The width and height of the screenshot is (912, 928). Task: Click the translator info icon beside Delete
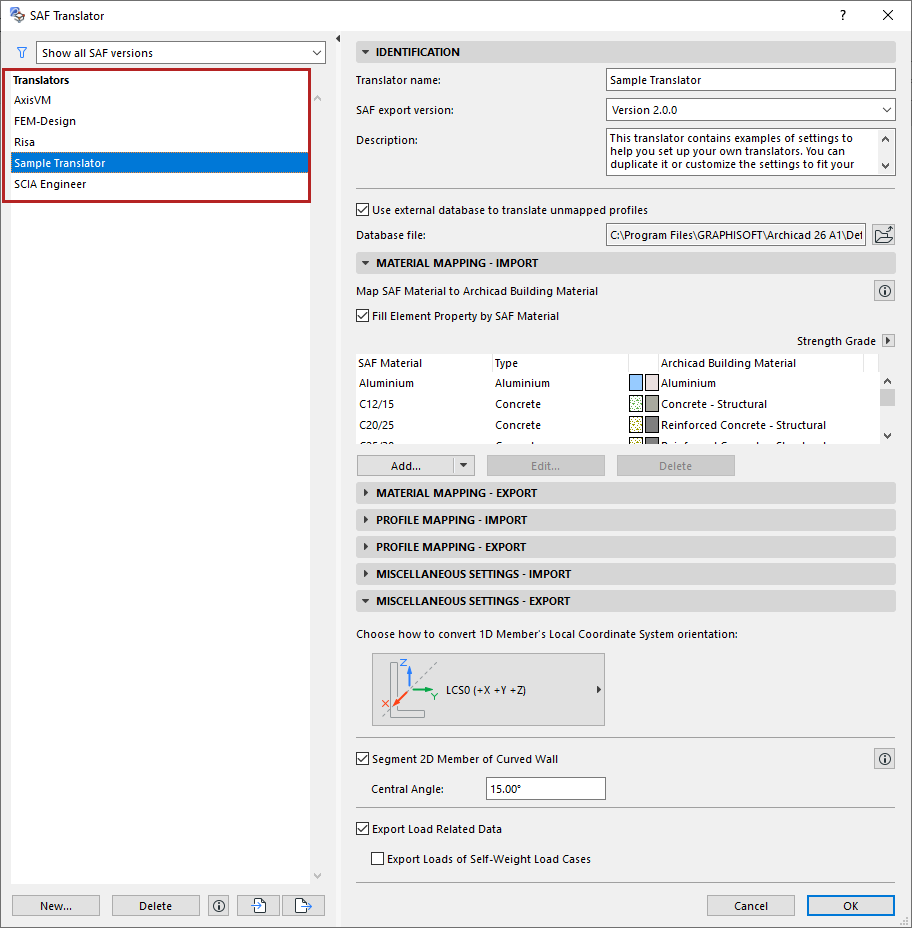tap(219, 906)
